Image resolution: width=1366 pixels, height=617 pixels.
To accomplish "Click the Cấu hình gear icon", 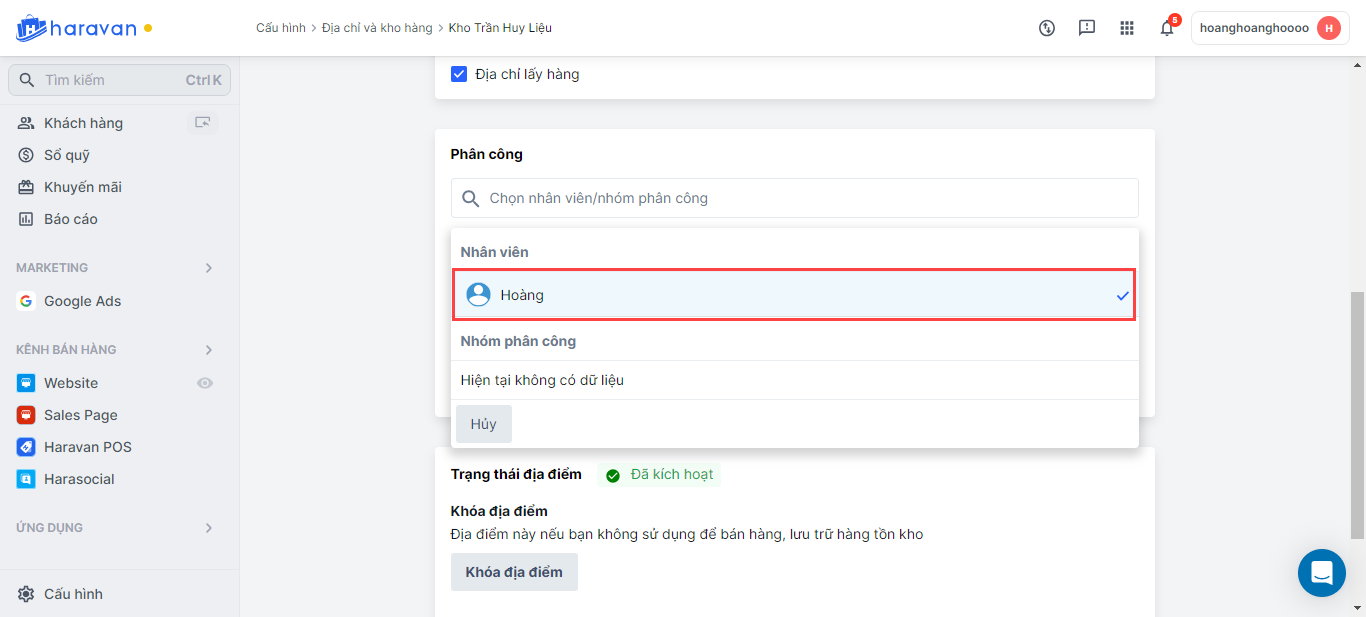I will 26,594.
